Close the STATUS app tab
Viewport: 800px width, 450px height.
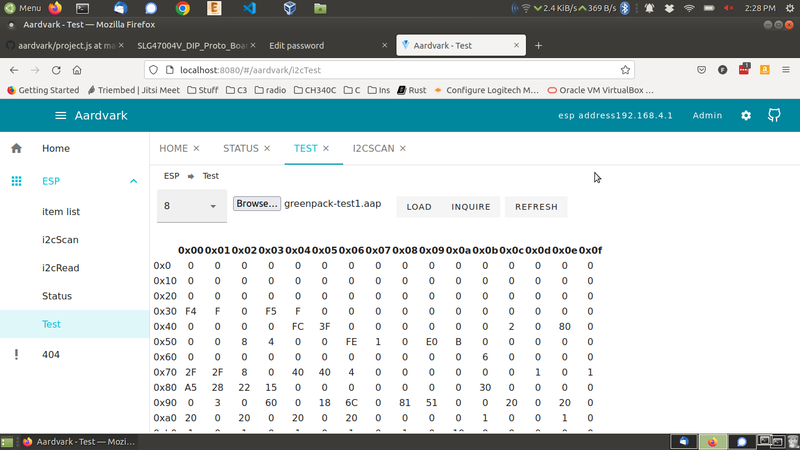pyautogui.click(x=267, y=148)
